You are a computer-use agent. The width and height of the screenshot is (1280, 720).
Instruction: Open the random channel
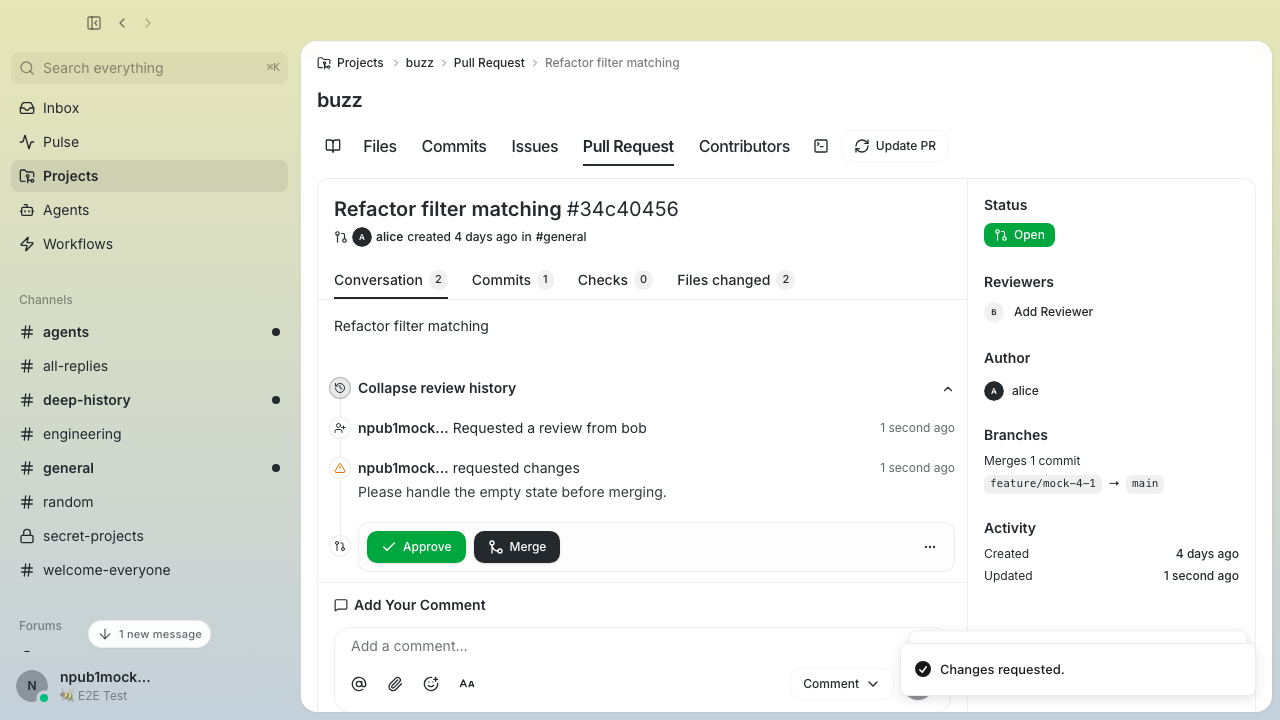coord(150,502)
